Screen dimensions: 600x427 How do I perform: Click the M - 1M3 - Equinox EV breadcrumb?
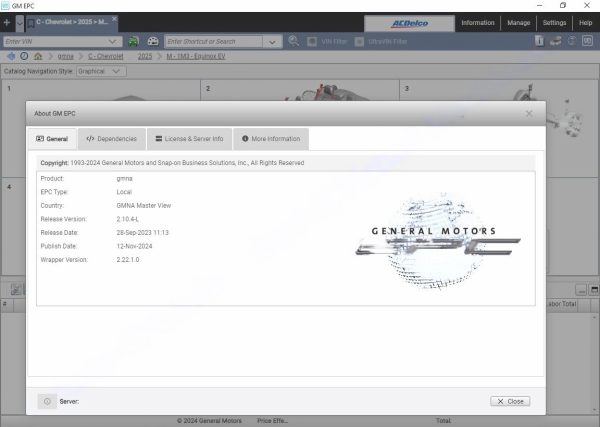click(x=196, y=57)
